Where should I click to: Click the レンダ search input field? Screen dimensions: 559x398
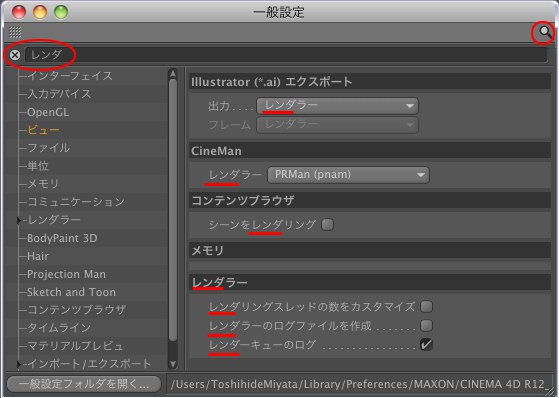click(286, 55)
